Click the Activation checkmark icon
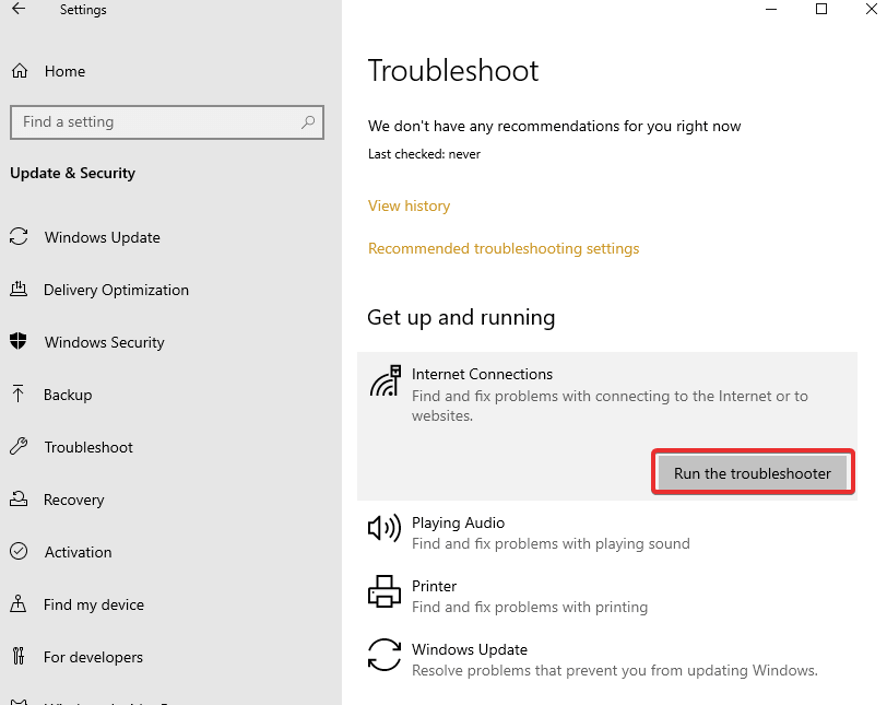Image resolution: width=887 pixels, height=705 pixels. (18, 552)
